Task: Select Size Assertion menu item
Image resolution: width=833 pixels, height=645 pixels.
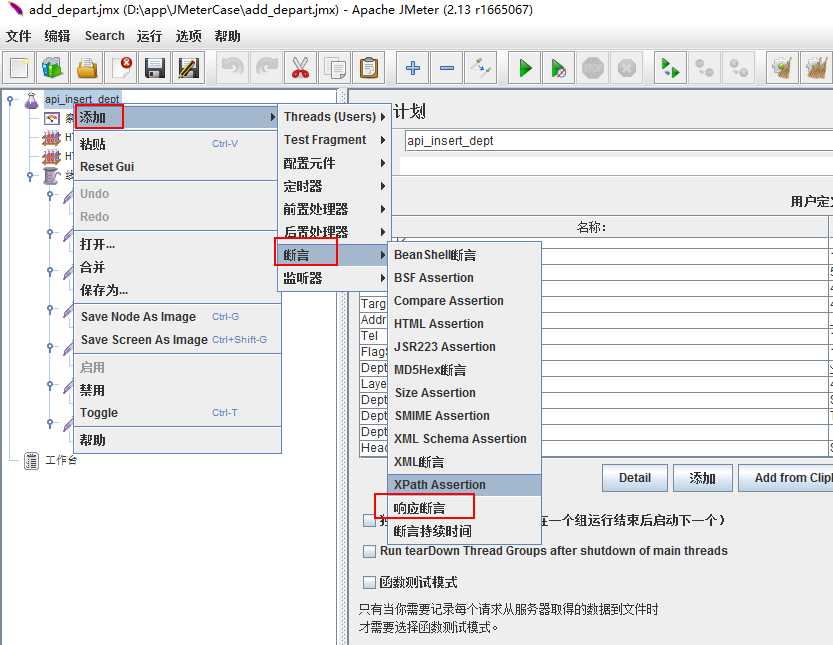Action: coord(465,393)
